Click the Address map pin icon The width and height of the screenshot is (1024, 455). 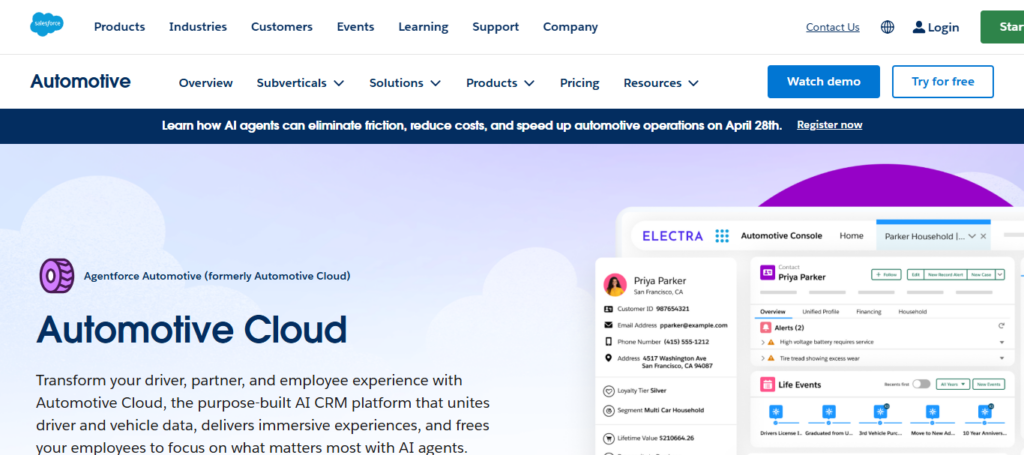(609, 358)
